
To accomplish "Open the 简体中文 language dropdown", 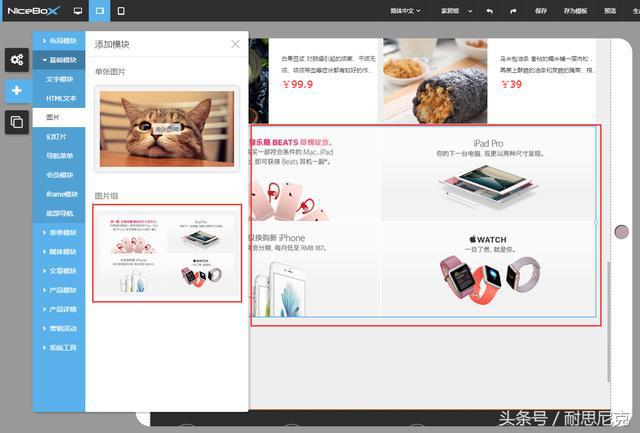I will 406,11.
